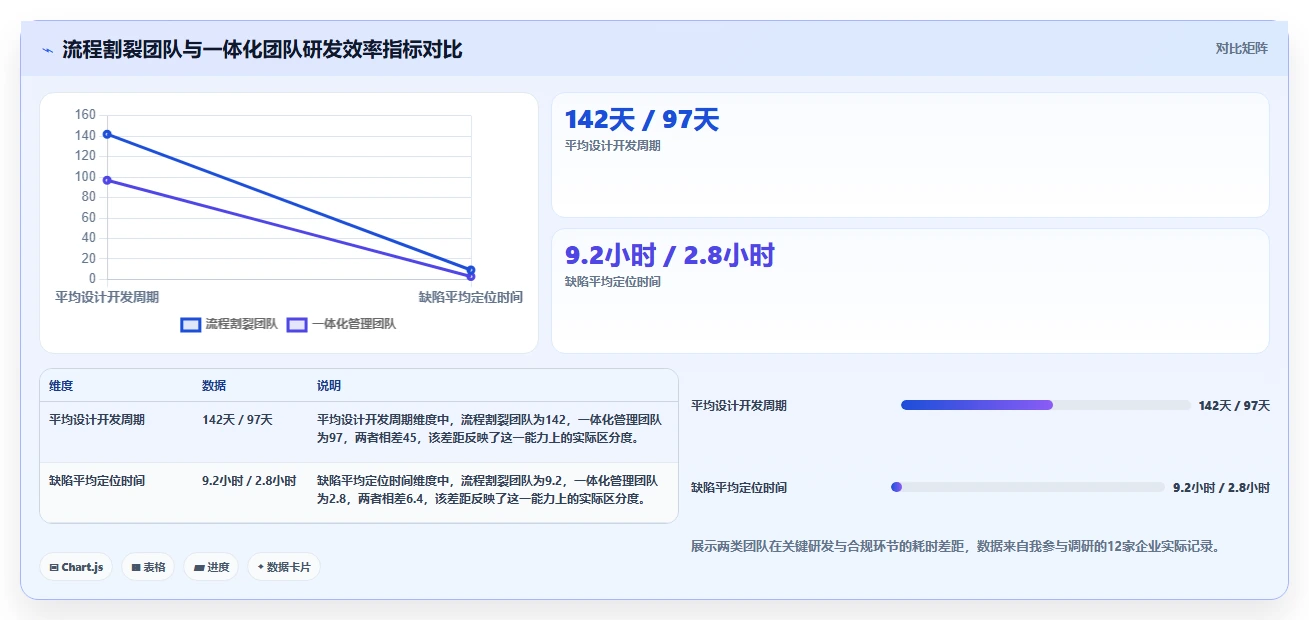
Task: Click progress value 142天 / 97天 at bar end
Action: (x=1234, y=406)
